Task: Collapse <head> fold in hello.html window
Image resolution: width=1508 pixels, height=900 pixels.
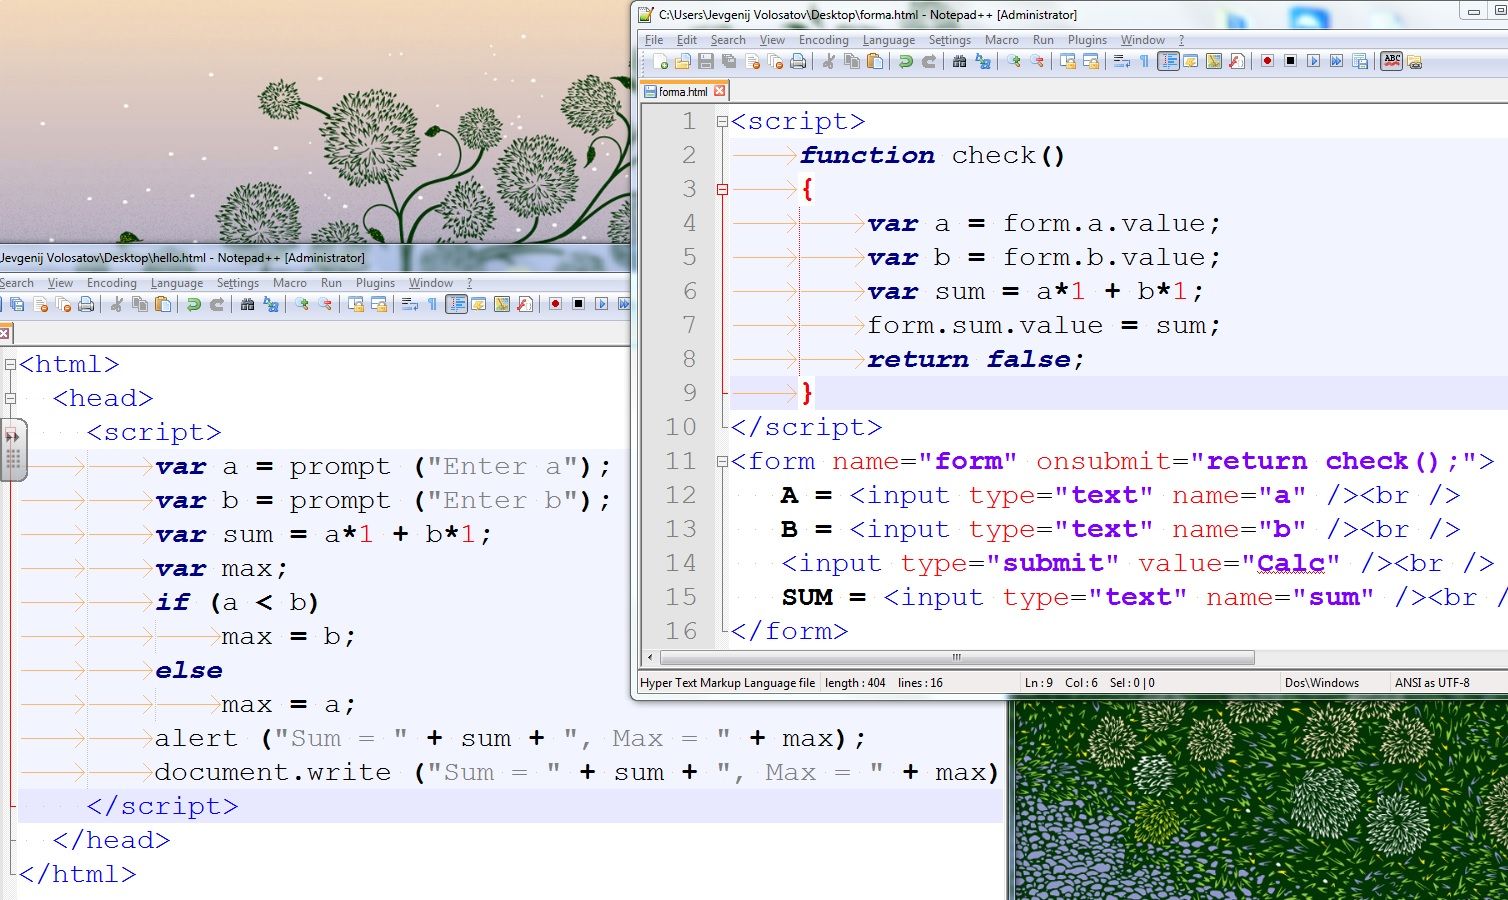Action: [10, 399]
